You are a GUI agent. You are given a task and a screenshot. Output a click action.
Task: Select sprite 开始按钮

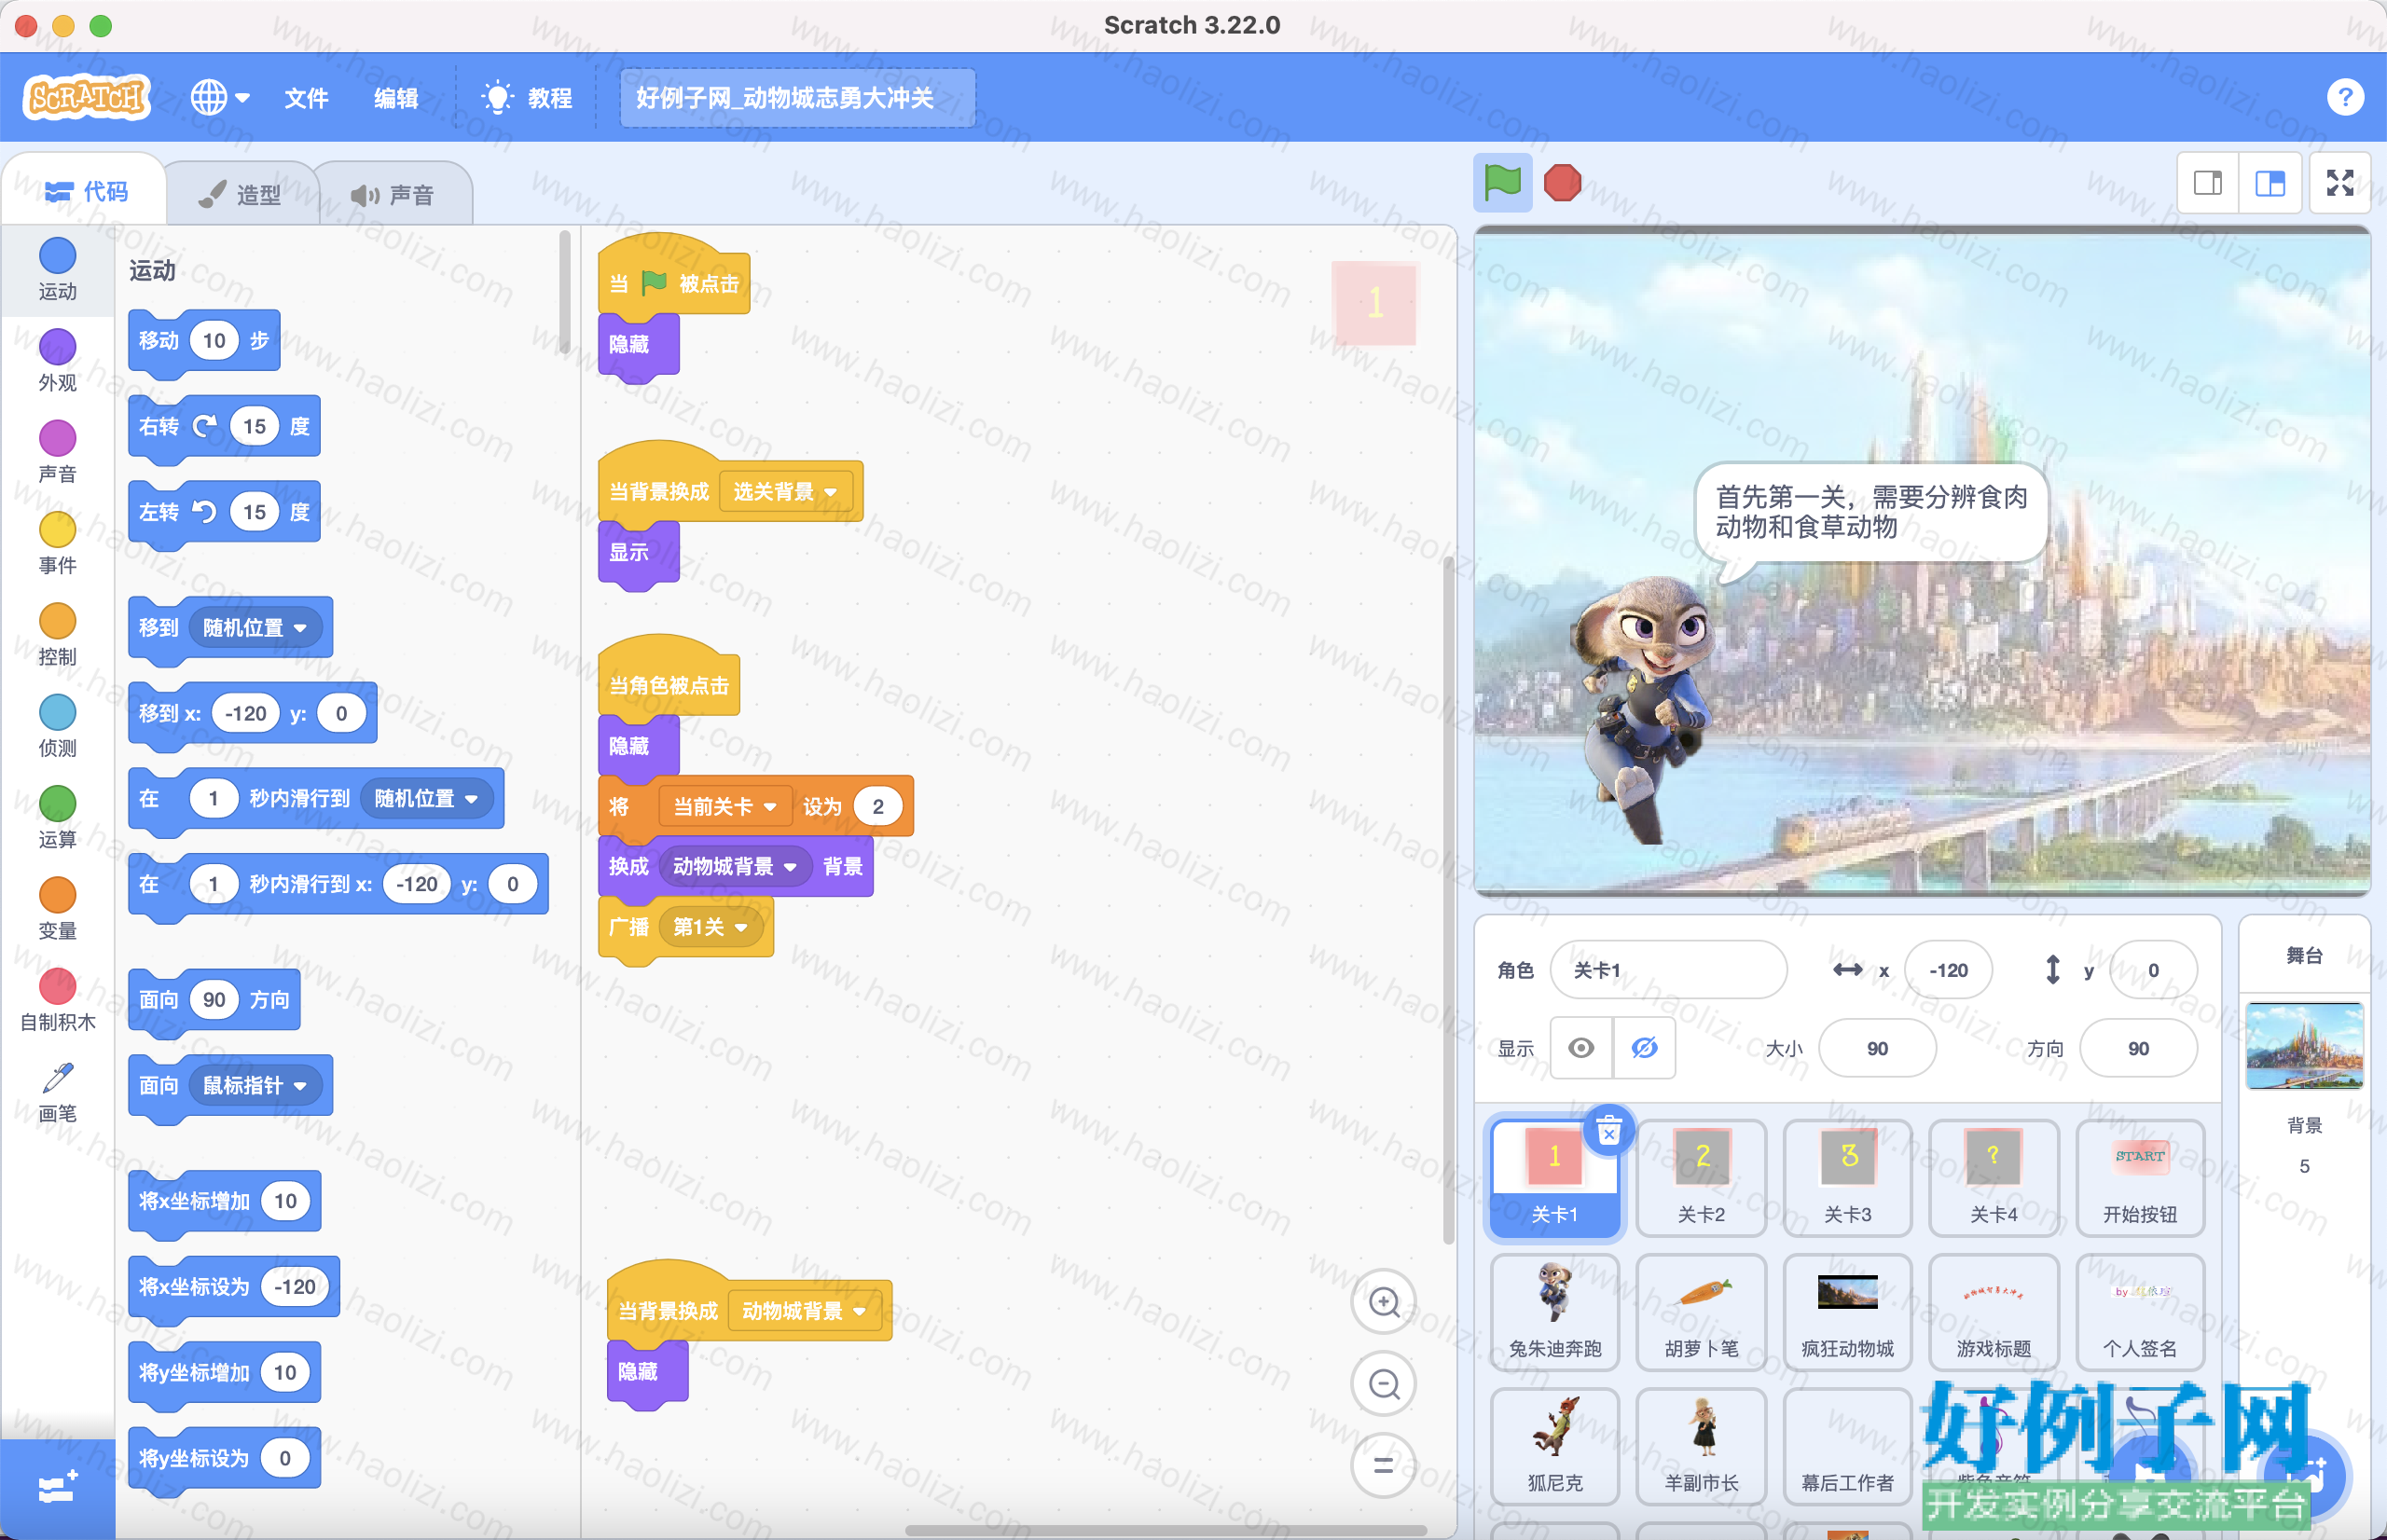point(2140,1178)
